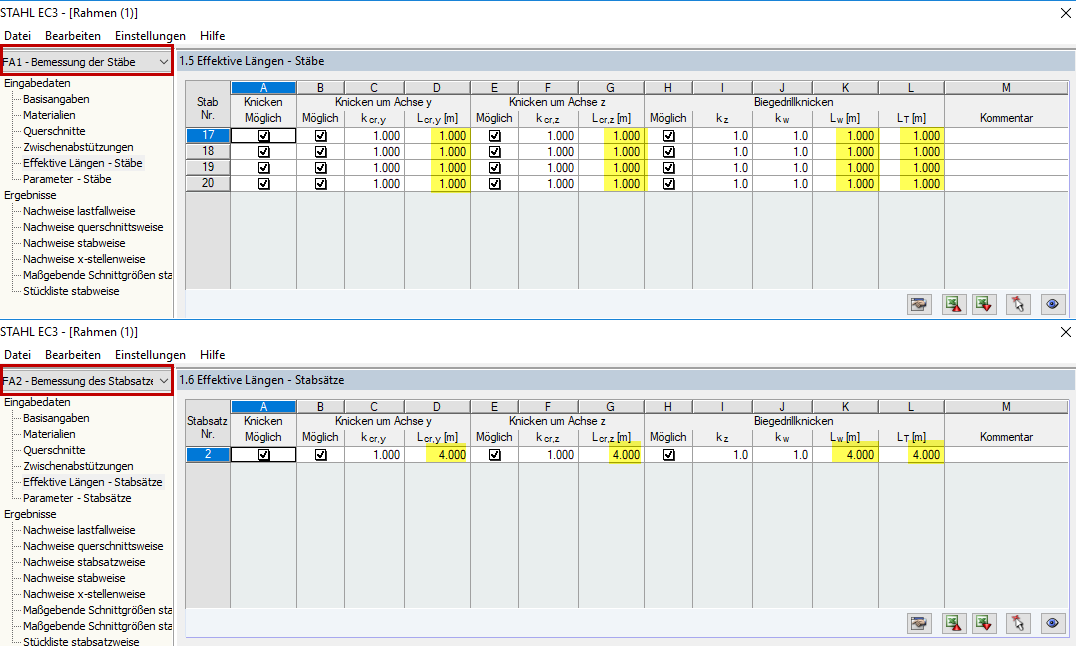Open the FA2 - Bemessung des Stabsatzes dropdown
The width and height of the screenshot is (1076, 646).
click(87, 380)
